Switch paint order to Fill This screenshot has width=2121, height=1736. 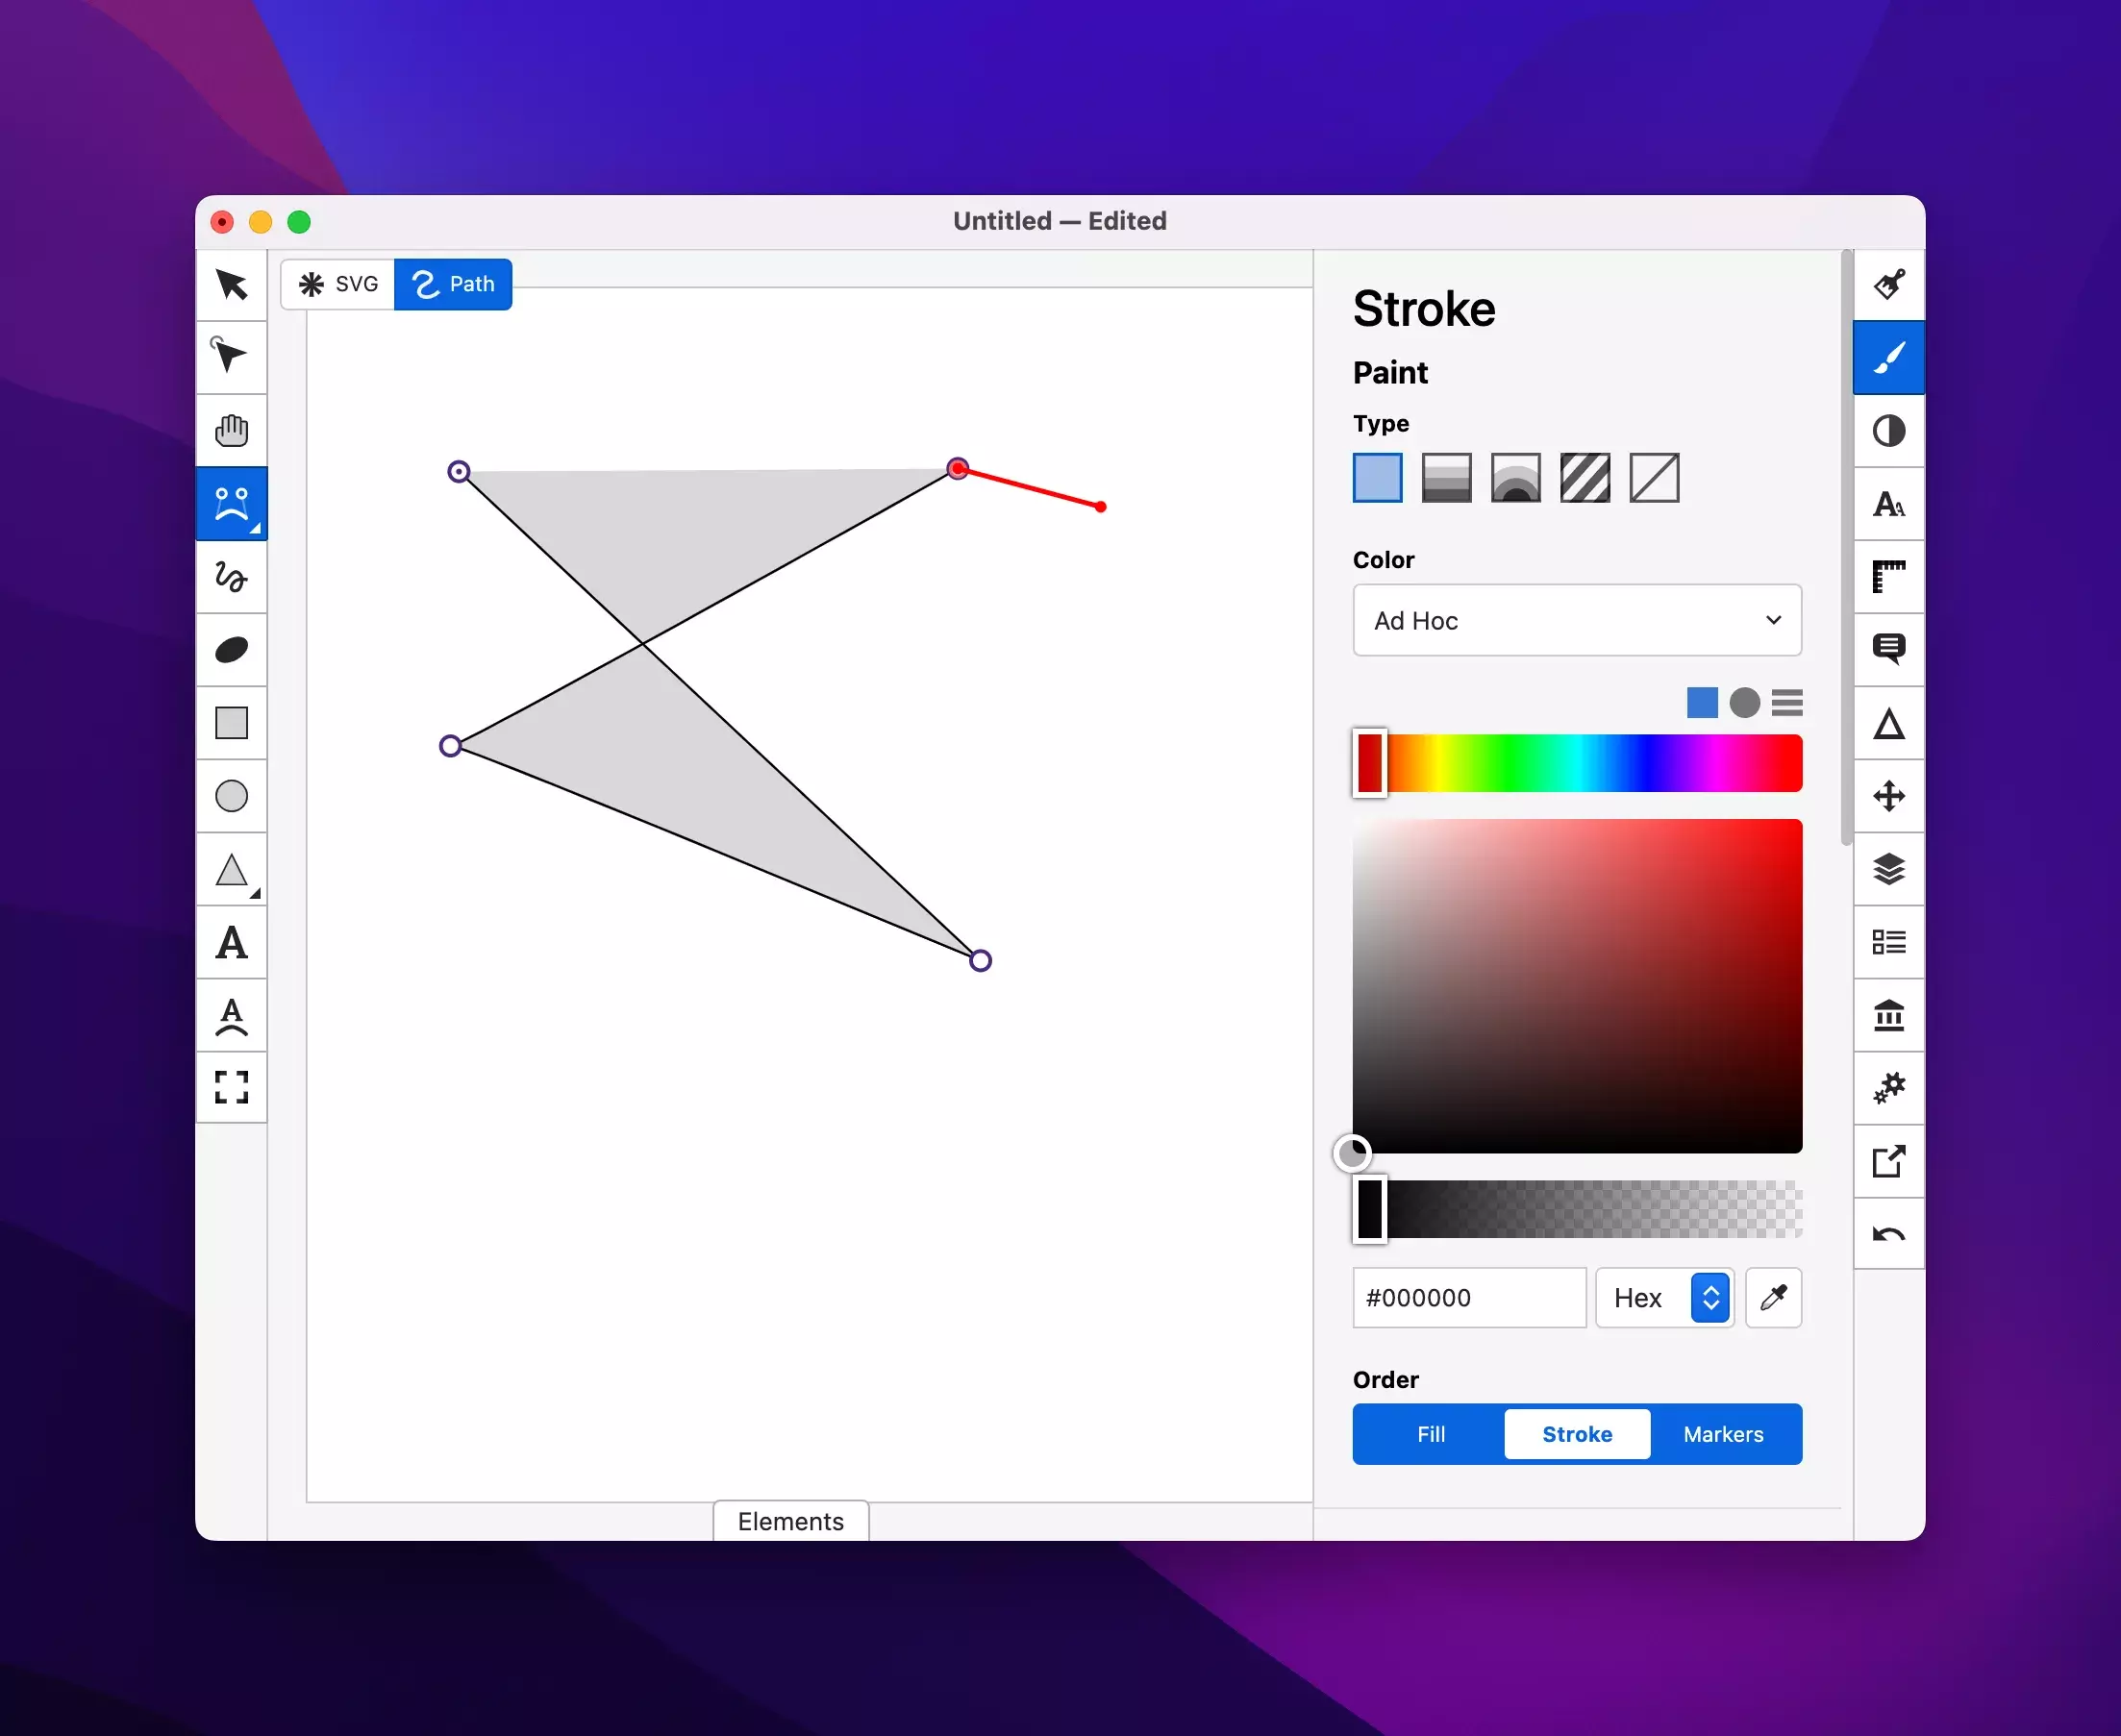pyautogui.click(x=1430, y=1434)
